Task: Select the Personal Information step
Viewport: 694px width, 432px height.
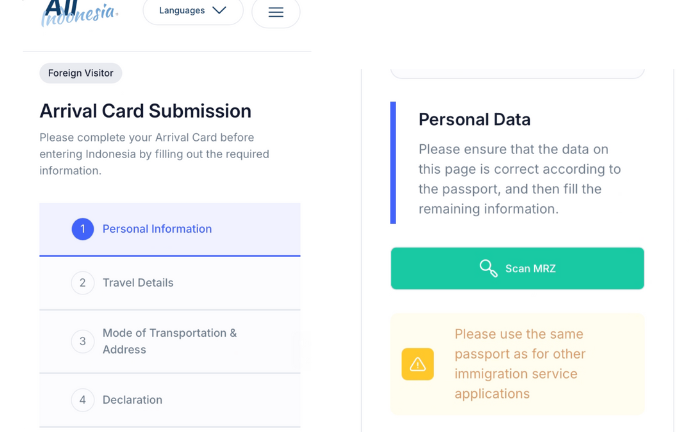Action: (x=157, y=229)
